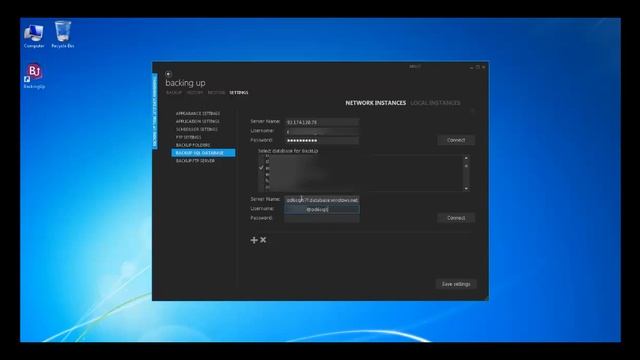The width and height of the screenshot is (640, 360).
Task: Switch to the Backup tab
Action: pos(174,93)
